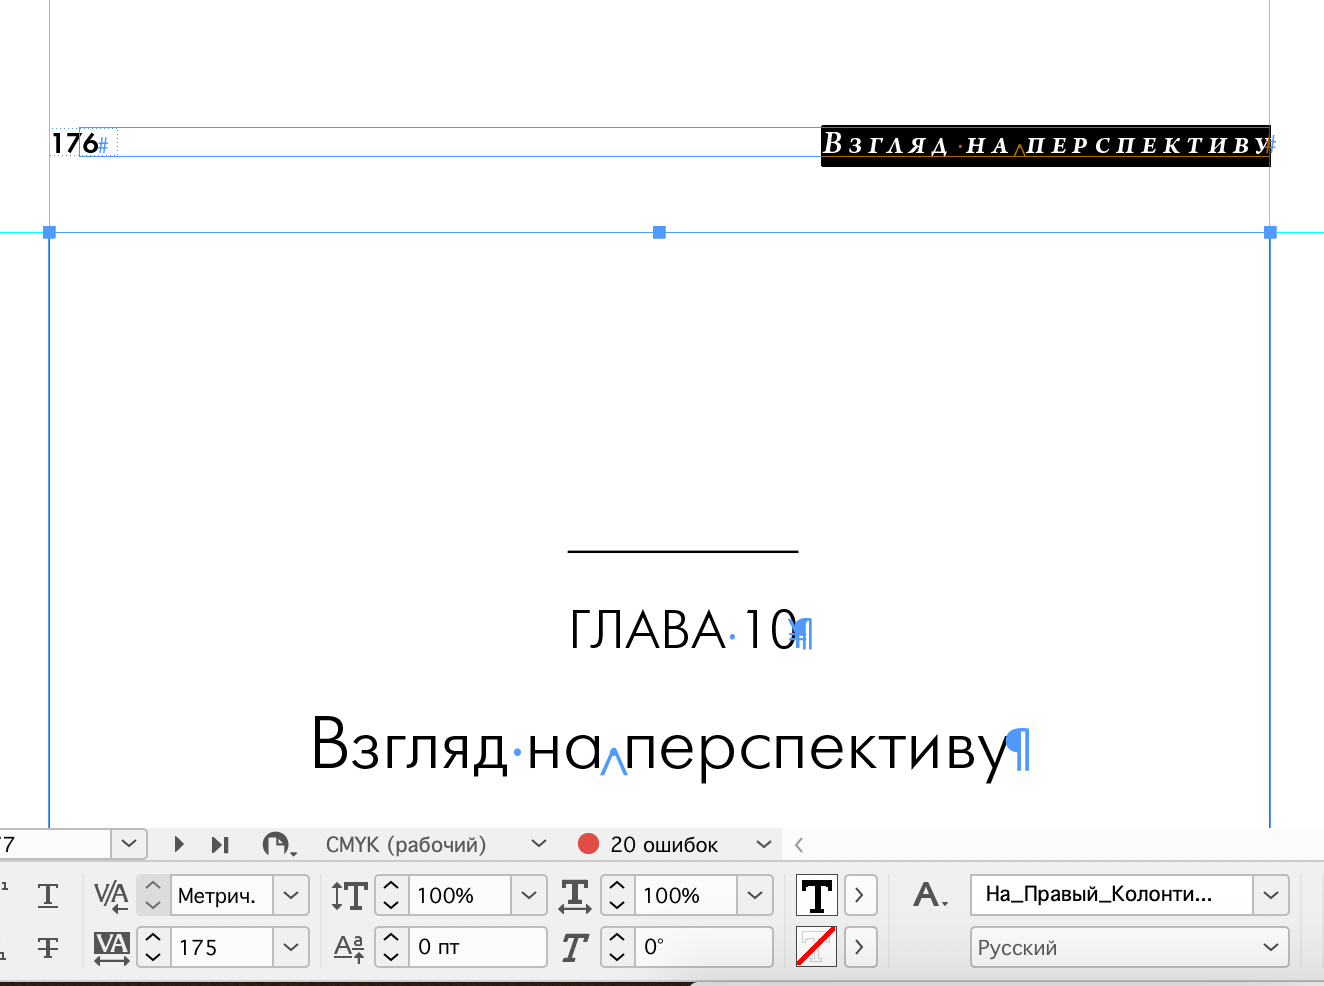
Task: Click the current page number field
Action: (55, 844)
